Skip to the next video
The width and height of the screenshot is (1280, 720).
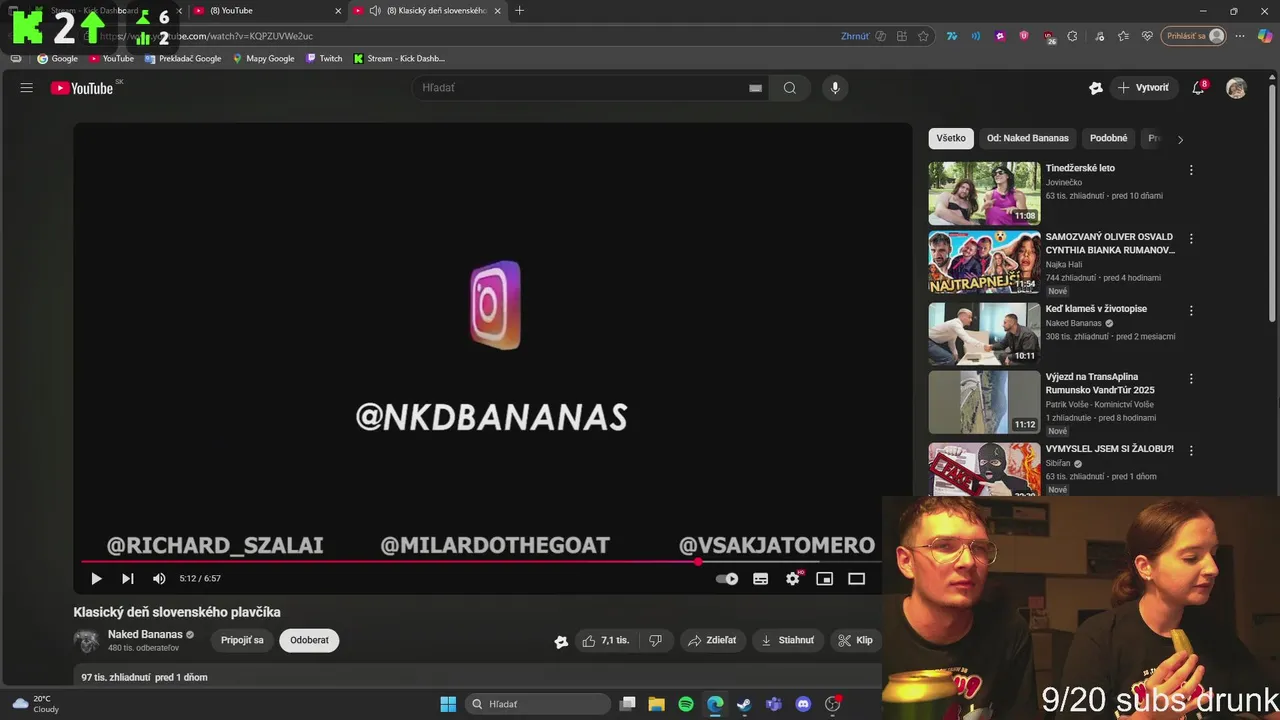[x=128, y=578]
